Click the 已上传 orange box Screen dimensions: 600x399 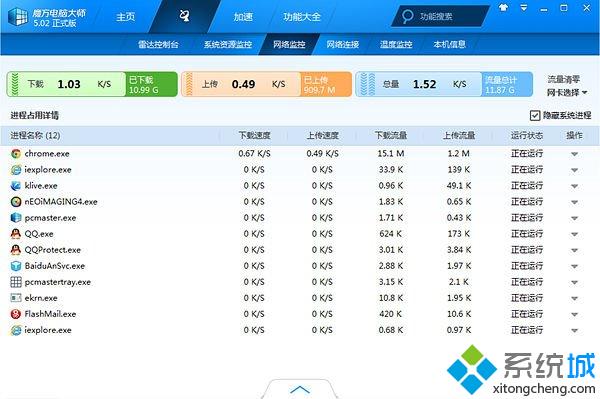326,84
